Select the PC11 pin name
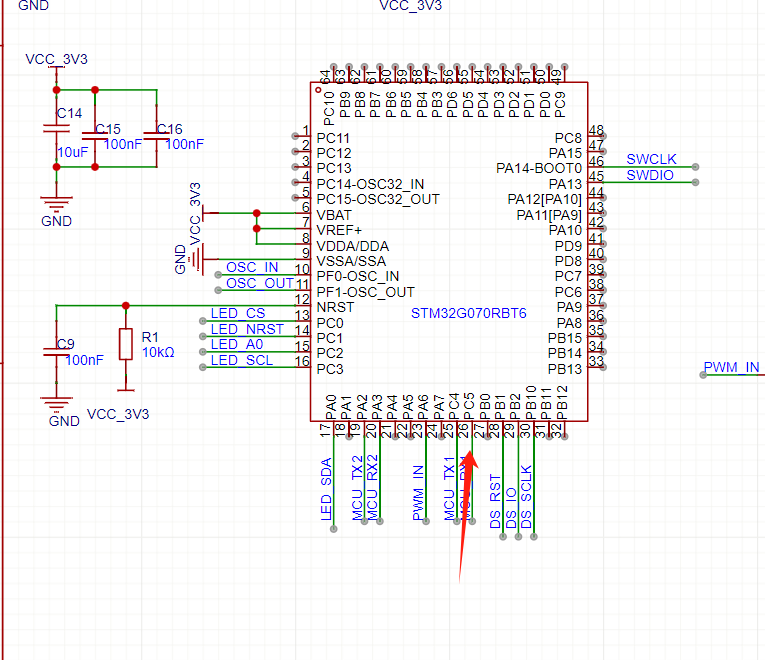The width and height of the screenshot is (765, 660). 334,138
